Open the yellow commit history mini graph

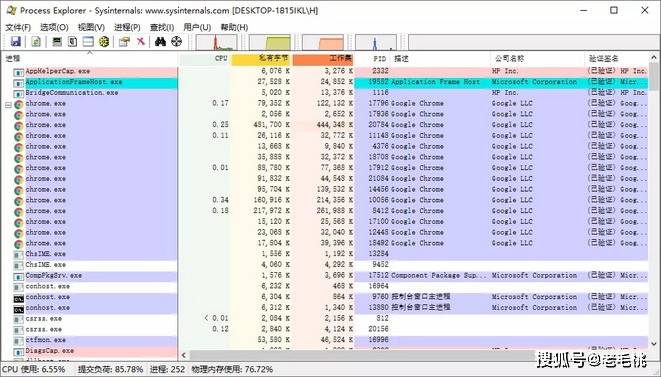point(270,42)
